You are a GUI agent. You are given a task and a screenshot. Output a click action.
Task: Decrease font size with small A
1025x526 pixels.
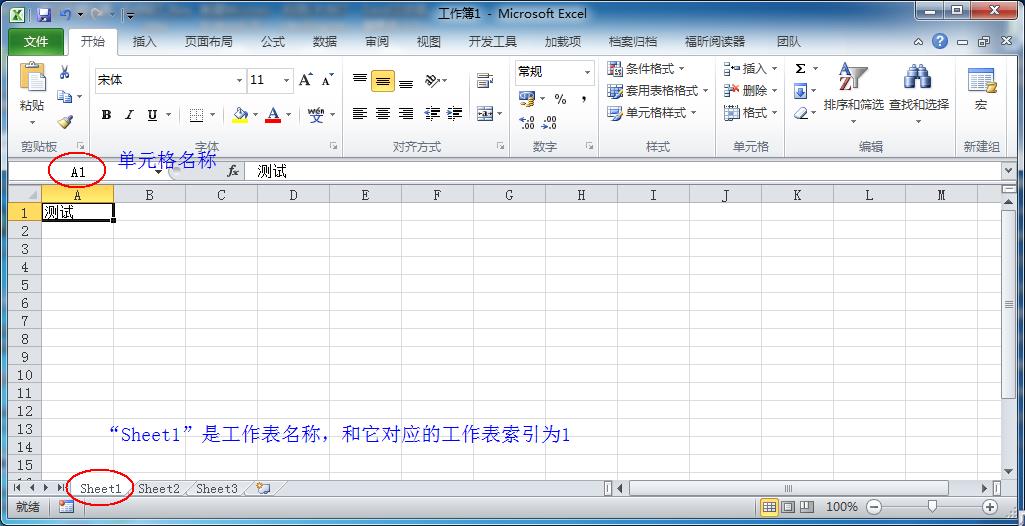point(328,80)
